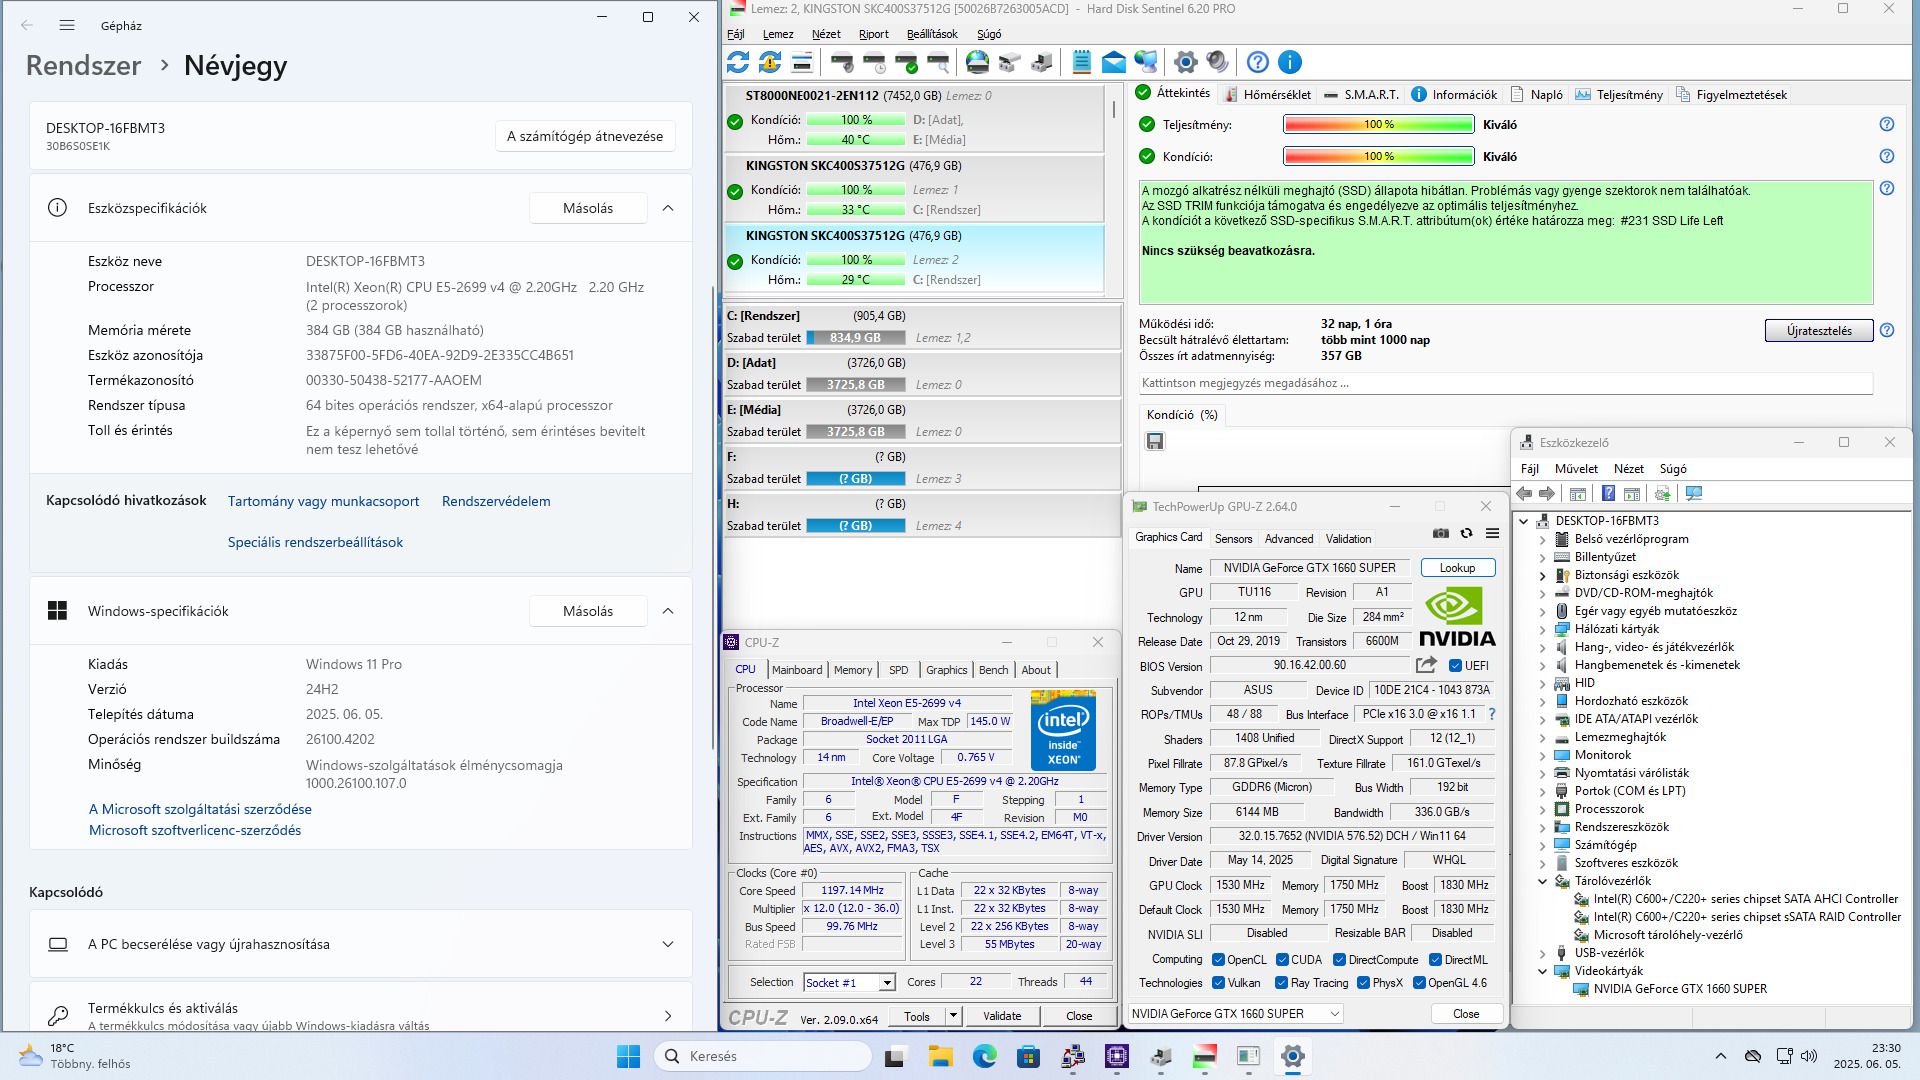The width and height of the screenshot is (1920, 1080).
Task: Click the globe disk icon in Hard Disk Sentinel toolbar
Action: tap(977, 62)
